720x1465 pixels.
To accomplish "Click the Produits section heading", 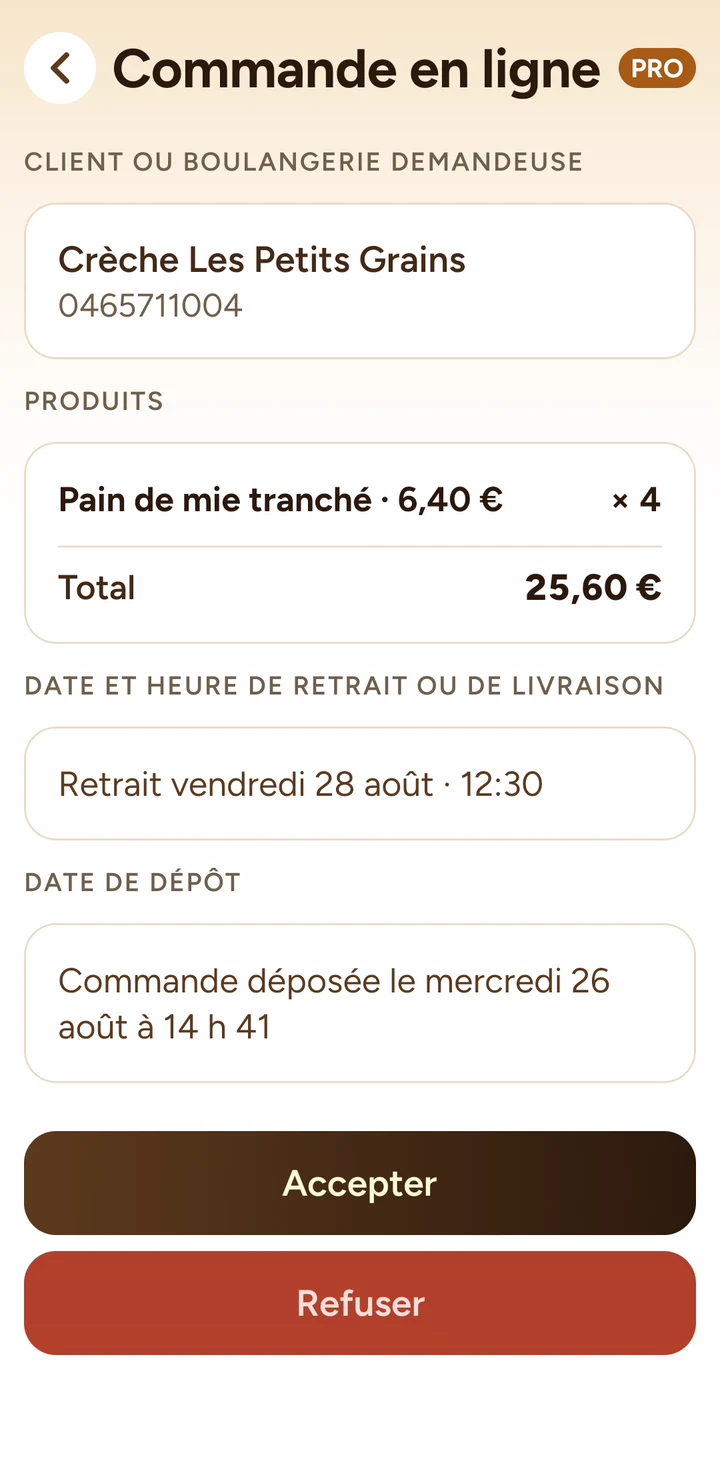I will pos(94,401).
